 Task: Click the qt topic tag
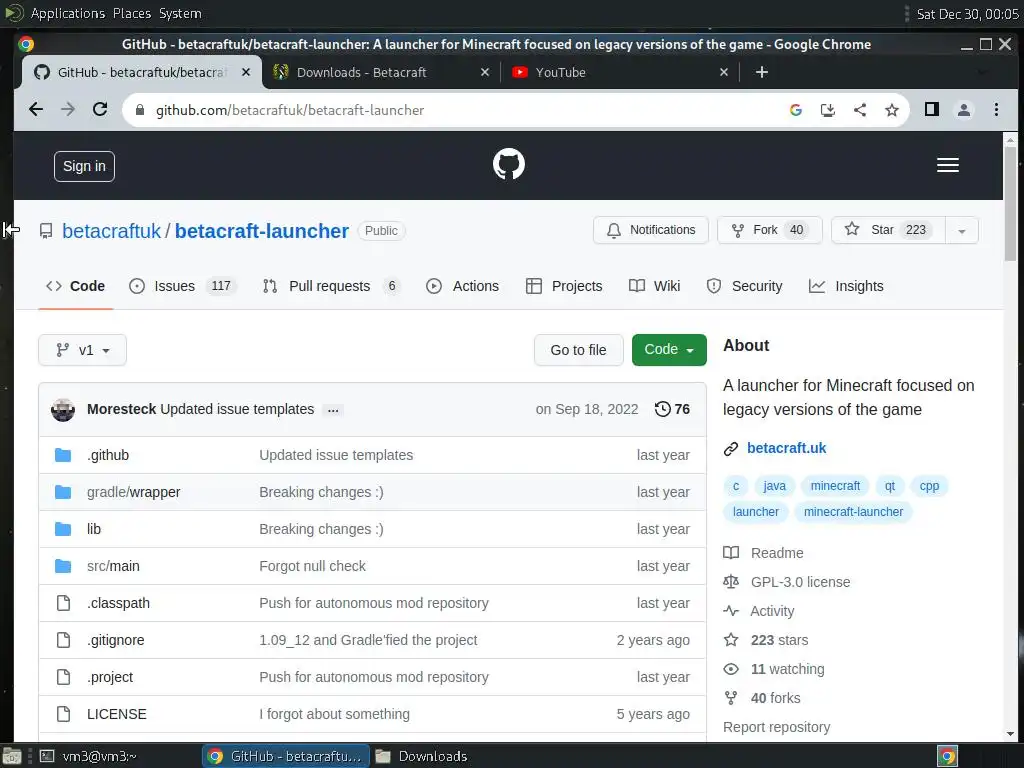[889, 486]
